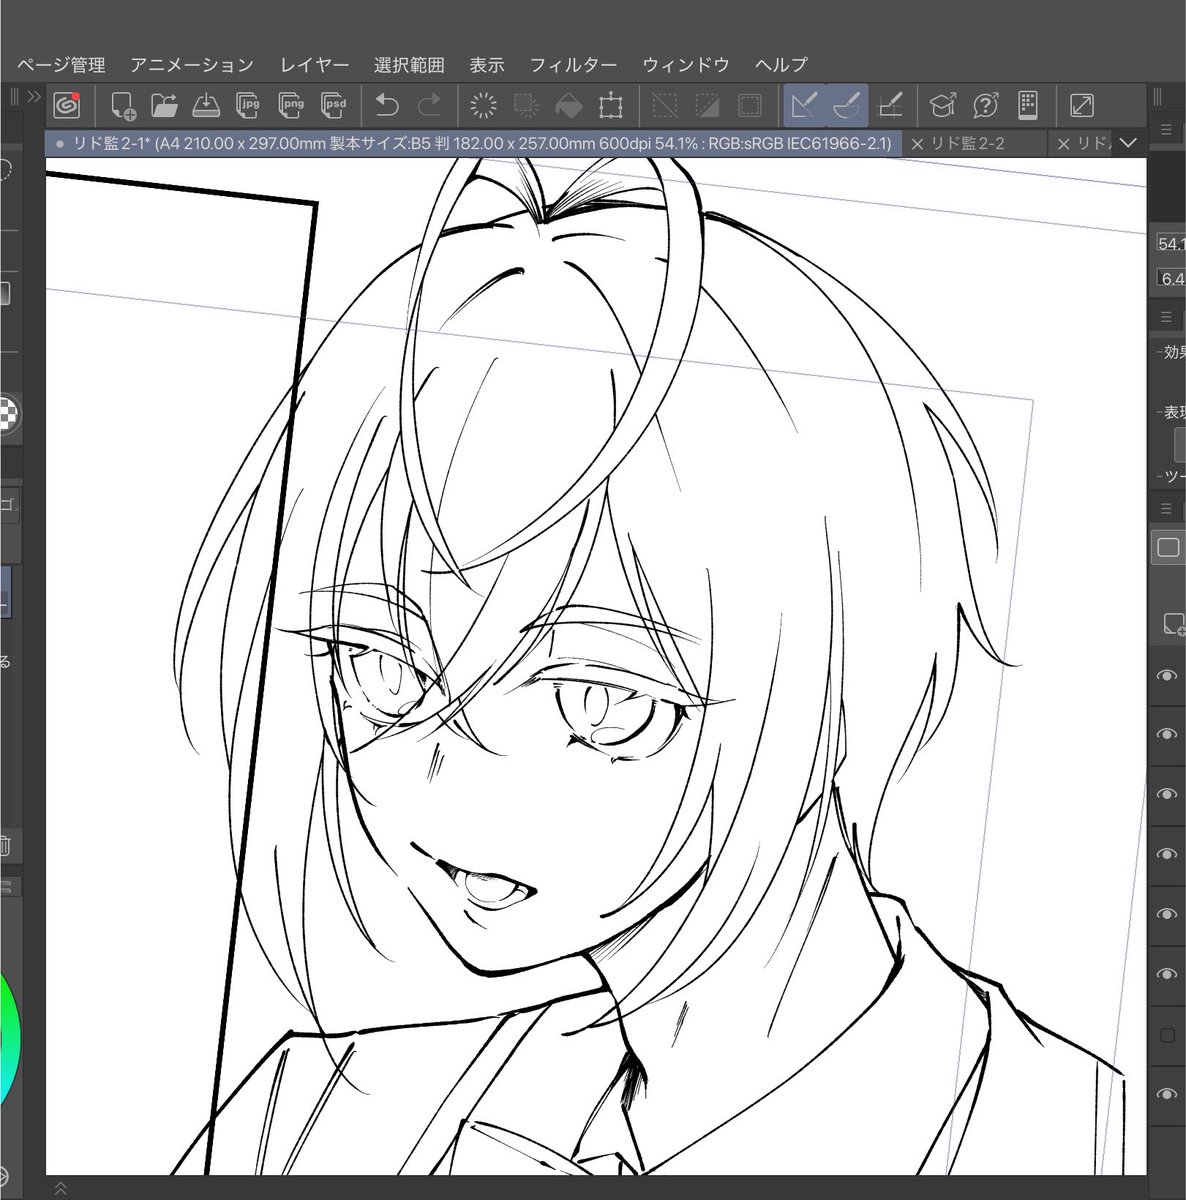The height and width of the screenshot is (1200, 1186).
Task: Click the Fill bucket icon
Action: coord(568,105)
